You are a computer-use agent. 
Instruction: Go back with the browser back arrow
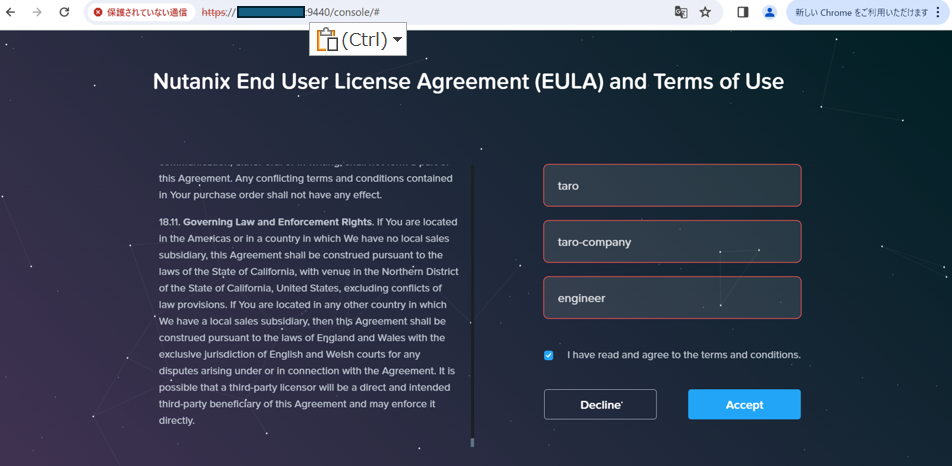(11, 12)
